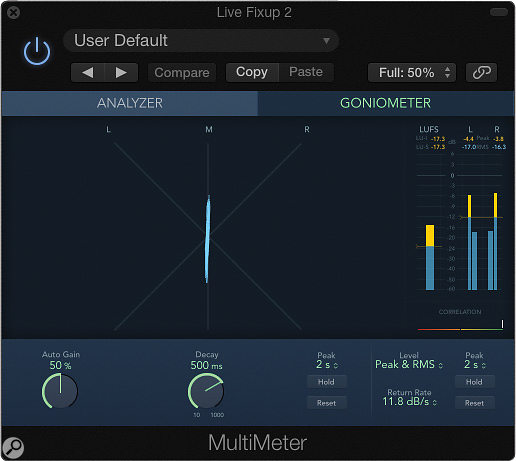Click the magnifier icon at bottom left
Viewport: 516px width, 461px height.
click(x=13, y=447)
